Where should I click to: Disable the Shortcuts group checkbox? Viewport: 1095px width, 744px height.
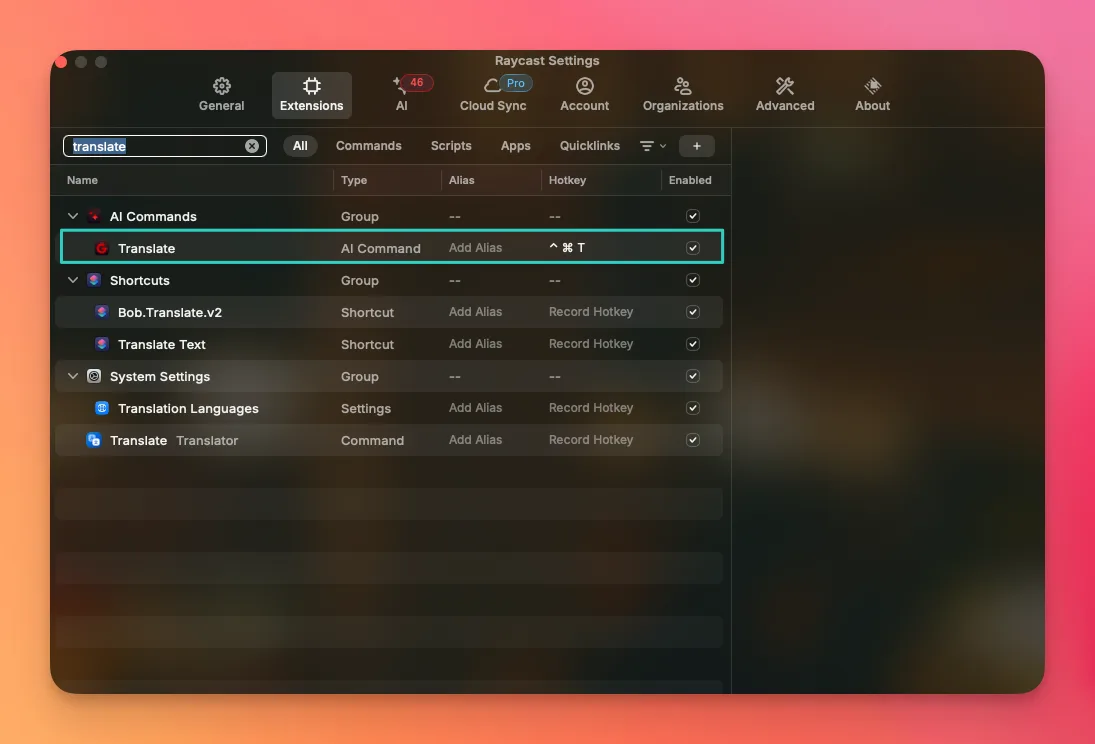[693, 280]
